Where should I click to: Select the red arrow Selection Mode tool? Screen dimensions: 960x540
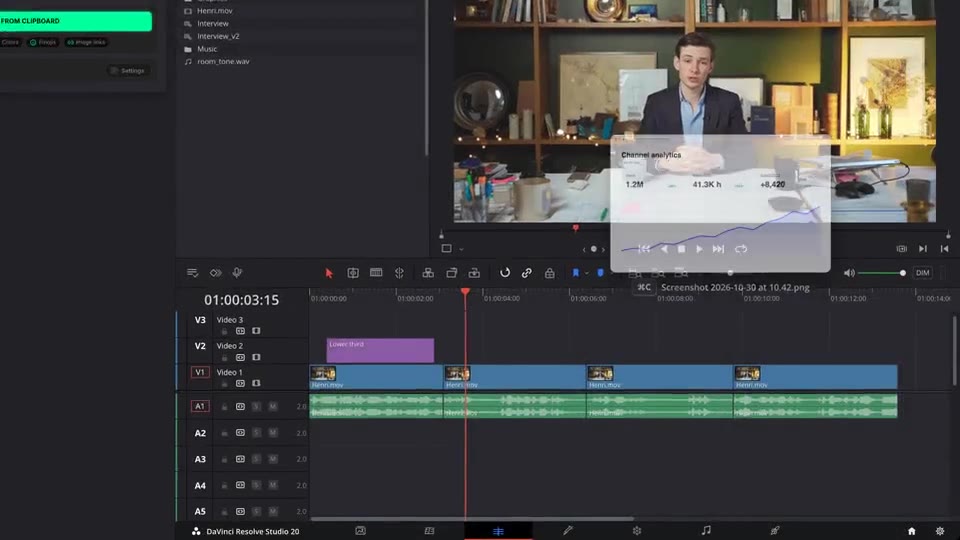tap(329, 273)
